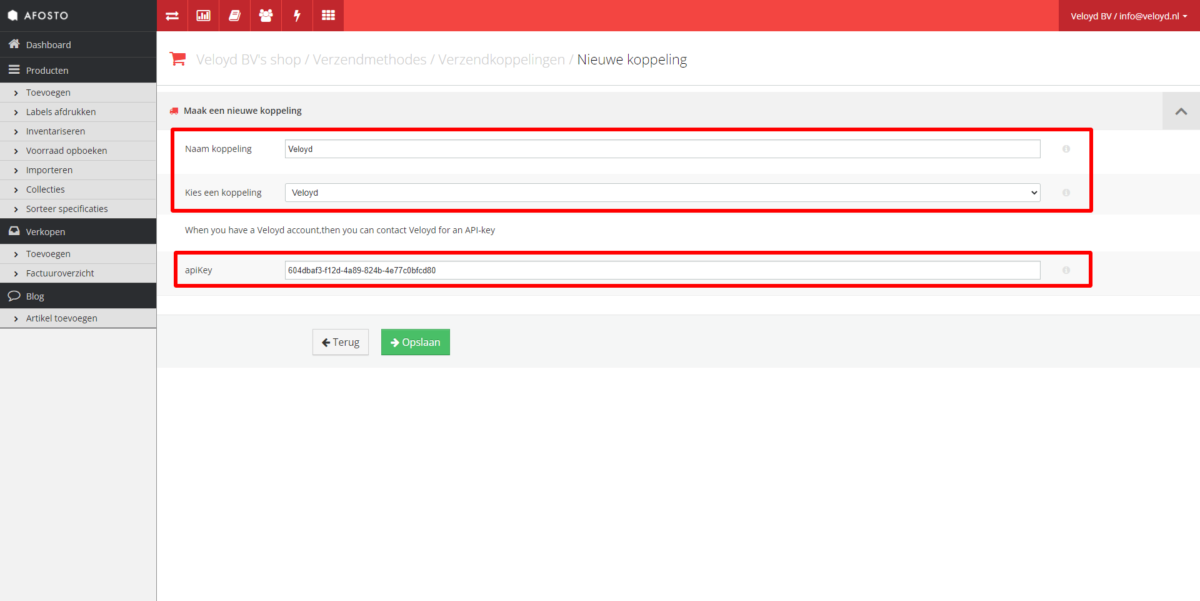Click the Terug button
This screenshot has width=1200, height=601.
(x=340, y=342)
